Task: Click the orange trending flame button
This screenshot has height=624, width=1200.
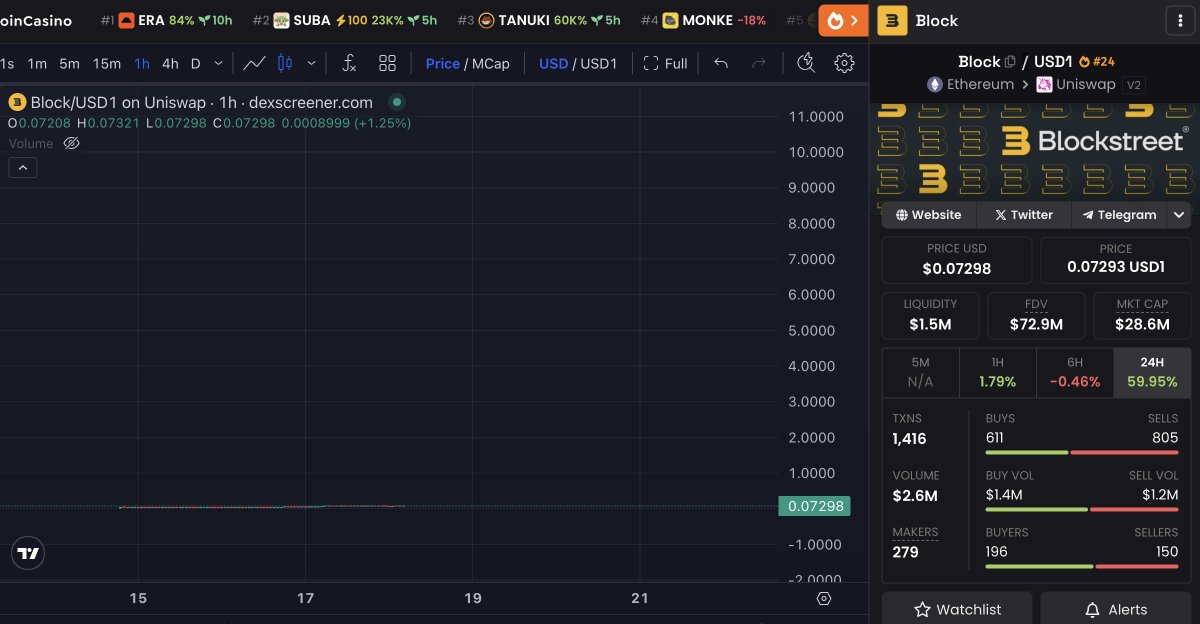Action: tap(843, 20)
